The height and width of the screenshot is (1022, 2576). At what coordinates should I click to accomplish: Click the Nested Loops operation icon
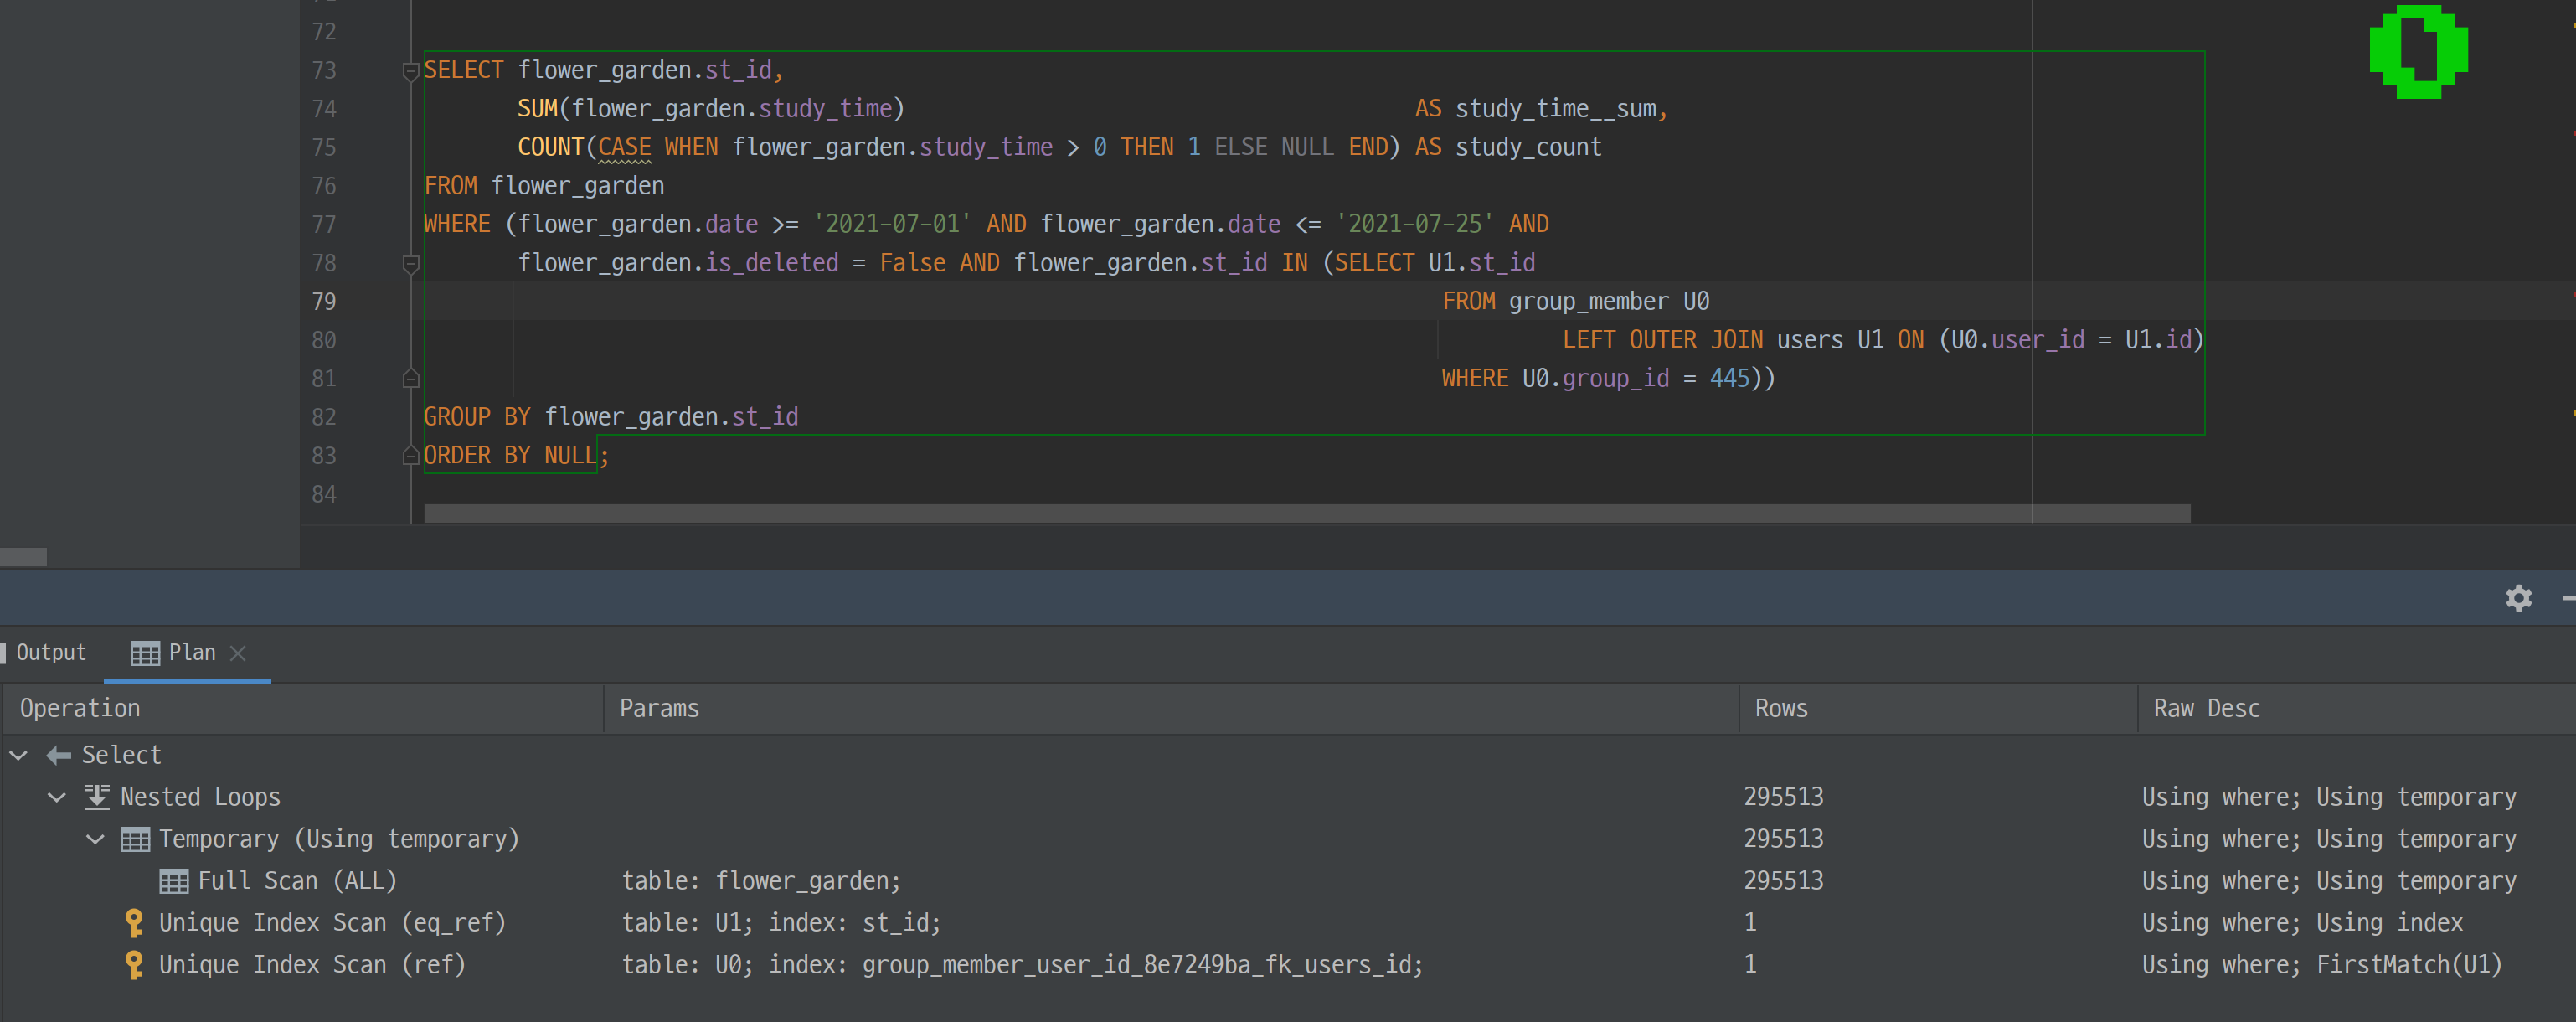[x=96, y=797]
